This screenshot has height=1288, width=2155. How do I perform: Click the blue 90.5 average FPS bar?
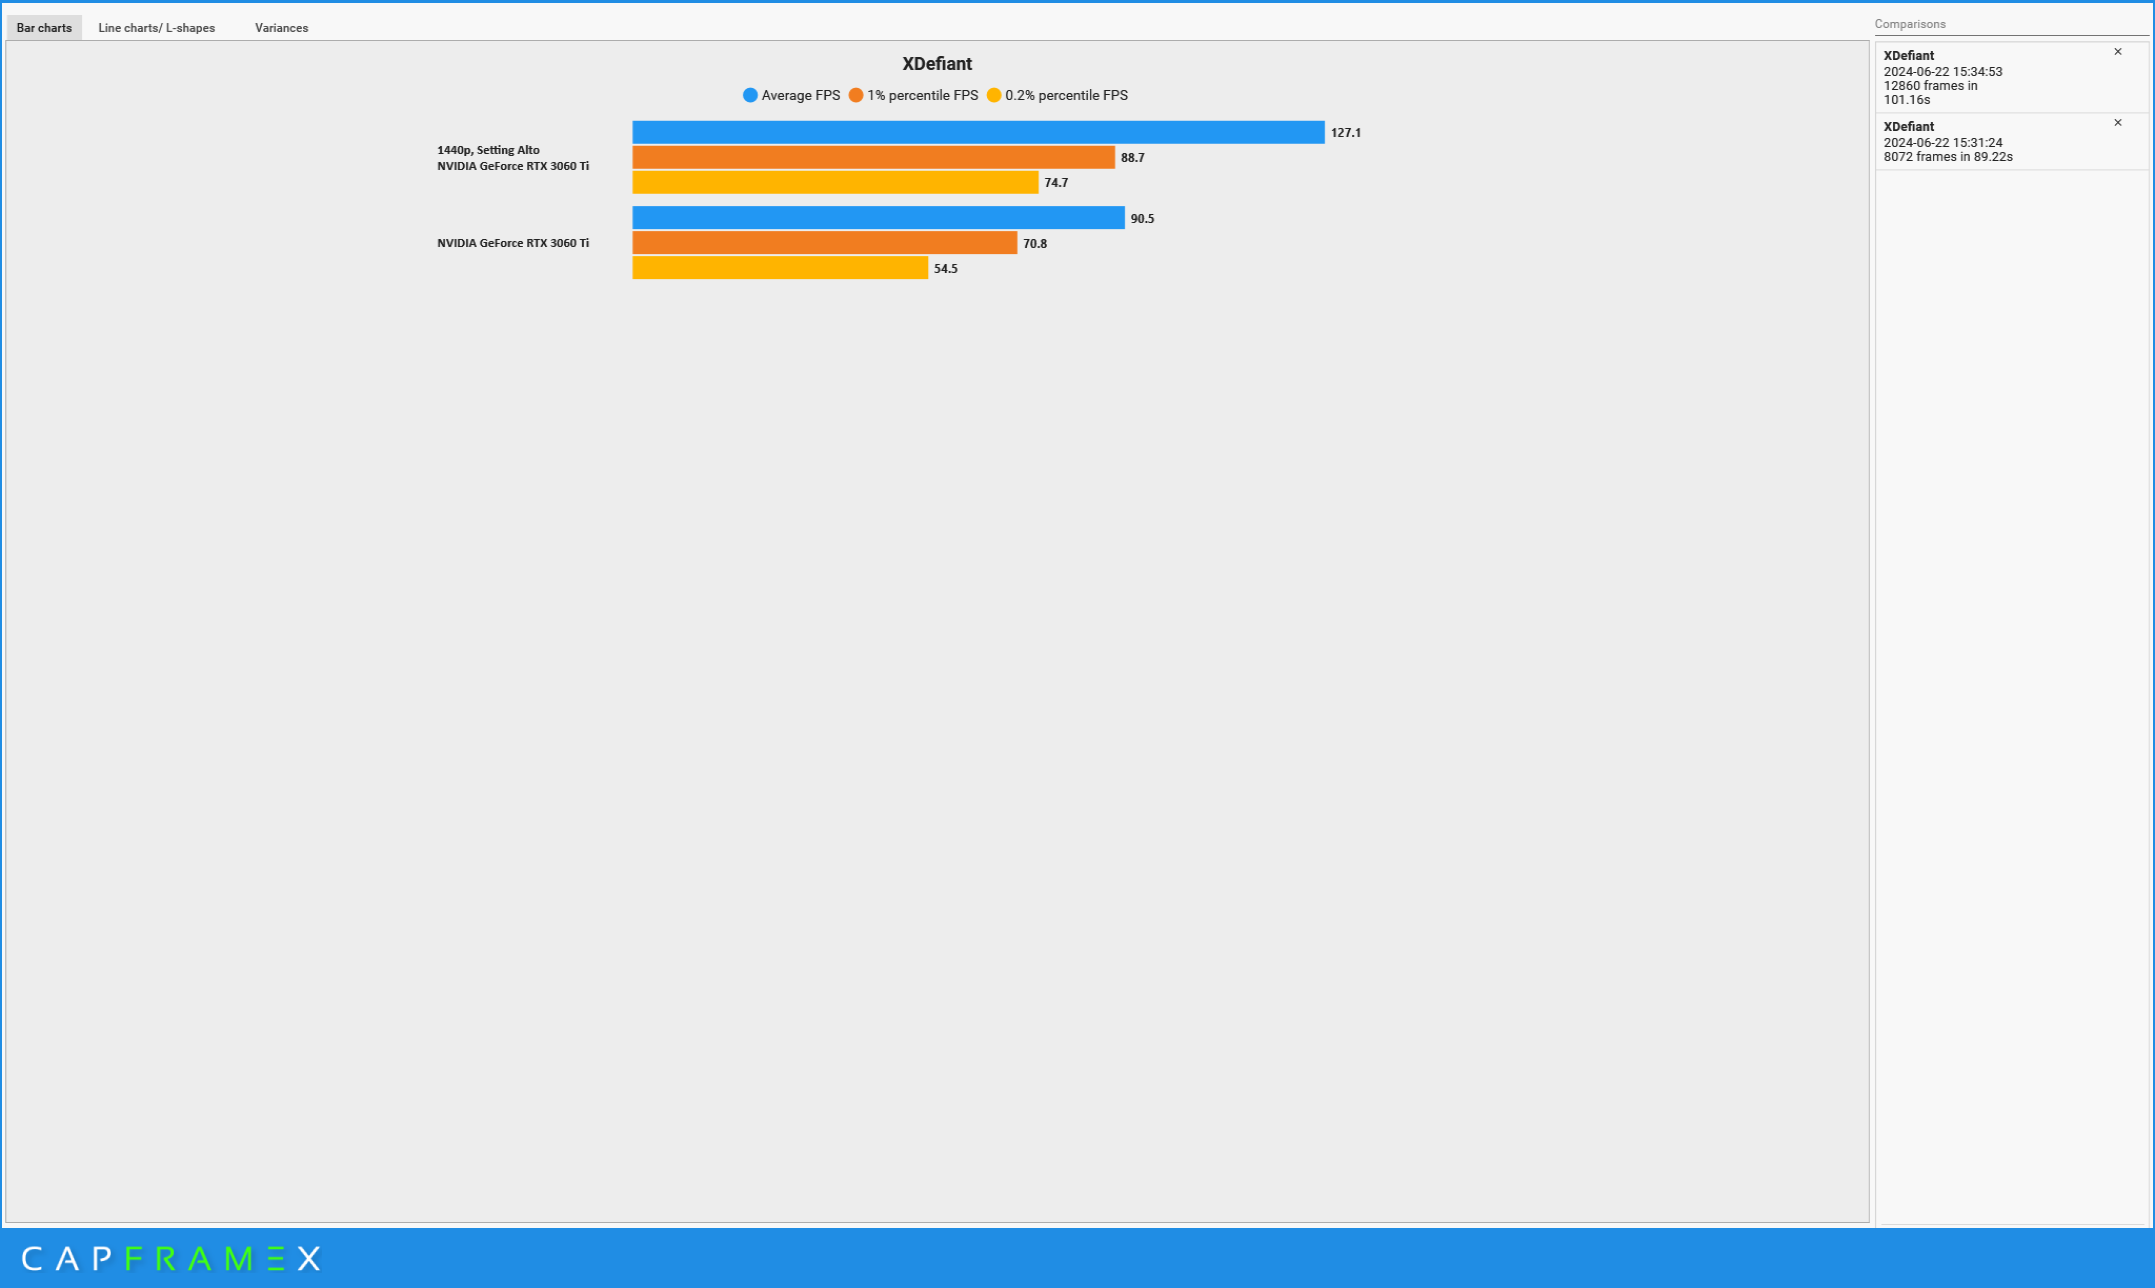pos(878,218)
